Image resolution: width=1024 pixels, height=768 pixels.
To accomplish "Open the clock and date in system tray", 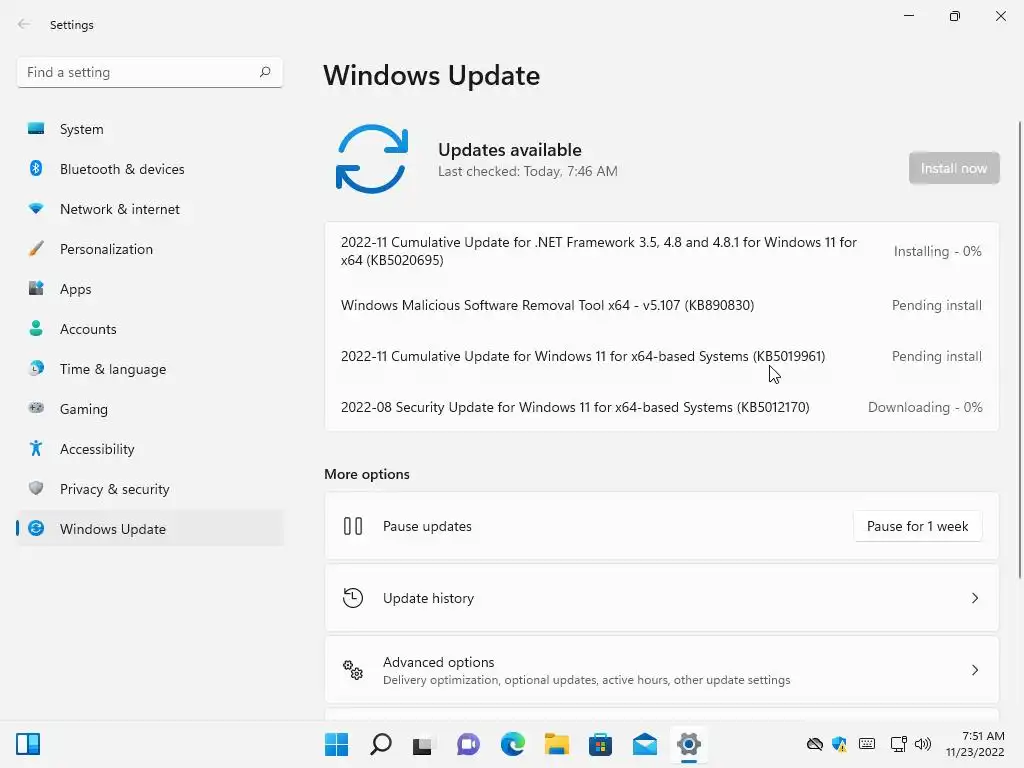I will [x=975, y=744].
